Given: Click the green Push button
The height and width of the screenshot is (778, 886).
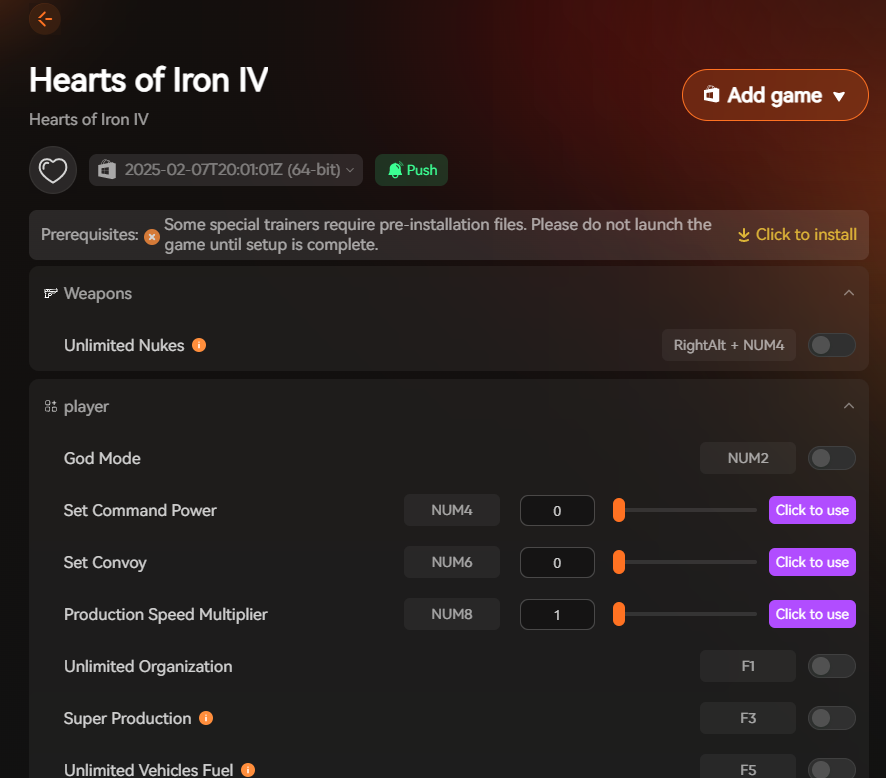Looking at the screenshot, I should point(411,170).
